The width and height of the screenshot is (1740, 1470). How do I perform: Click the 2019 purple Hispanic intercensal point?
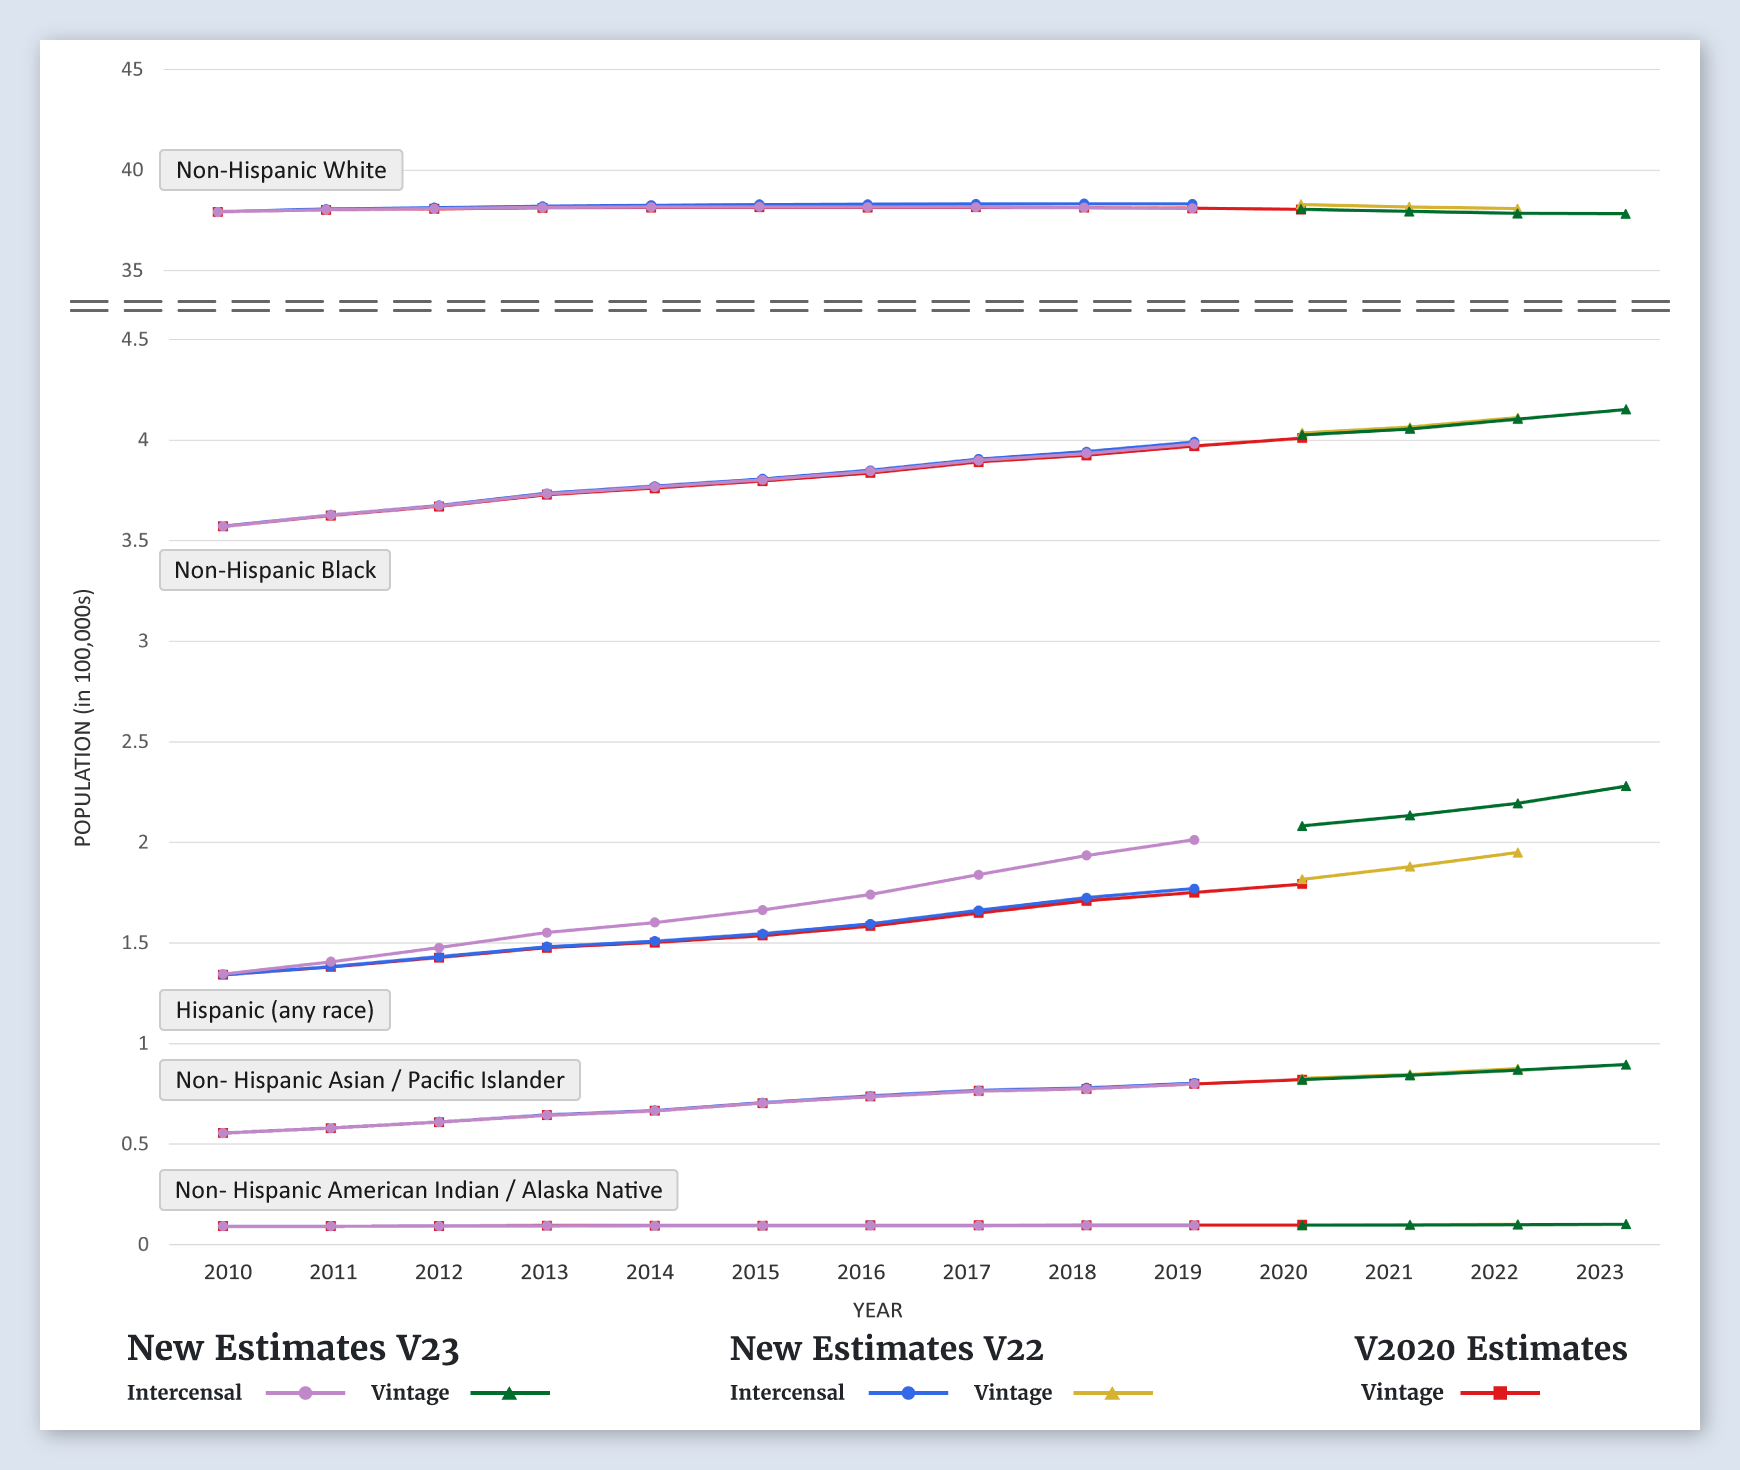click(x=1194, y=840)
